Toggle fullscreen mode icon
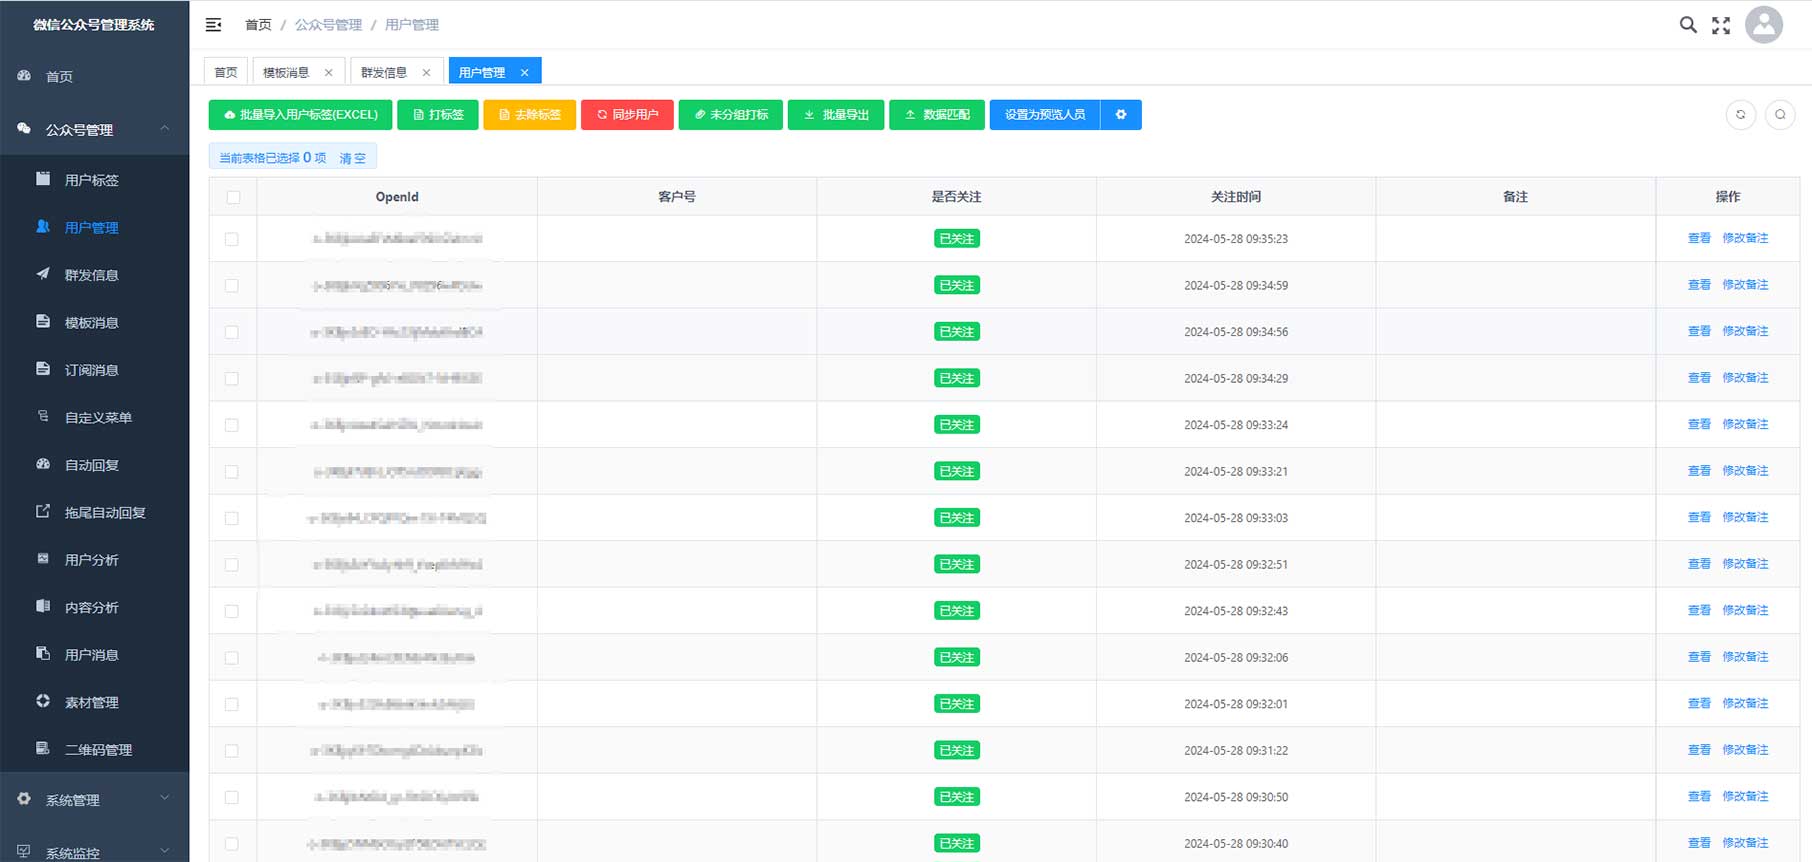The height and width of the screenshot is (862, 1812). (x=1721, y=25)
